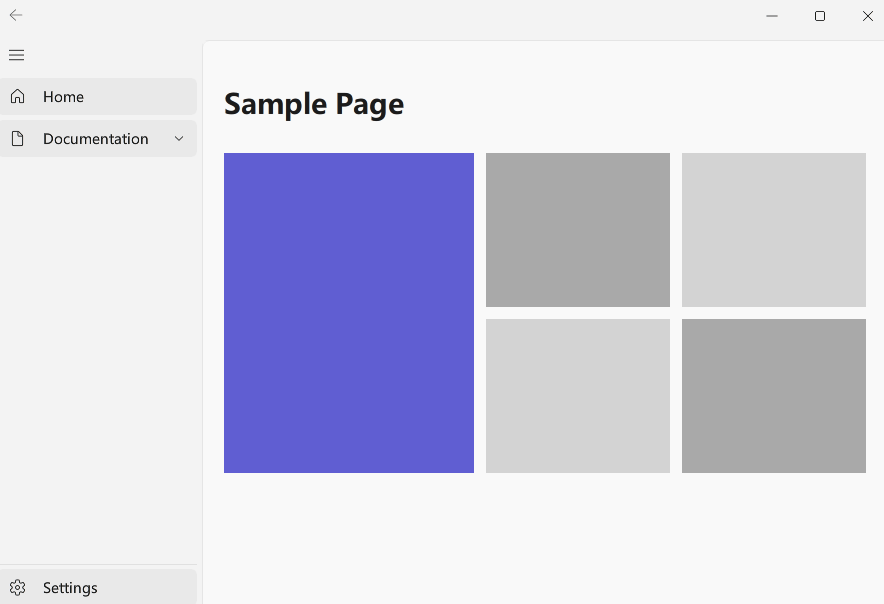The width and height of the screenshot is (884, 604).
Task: Maximize the application window
Action: [x=820, y=16]
